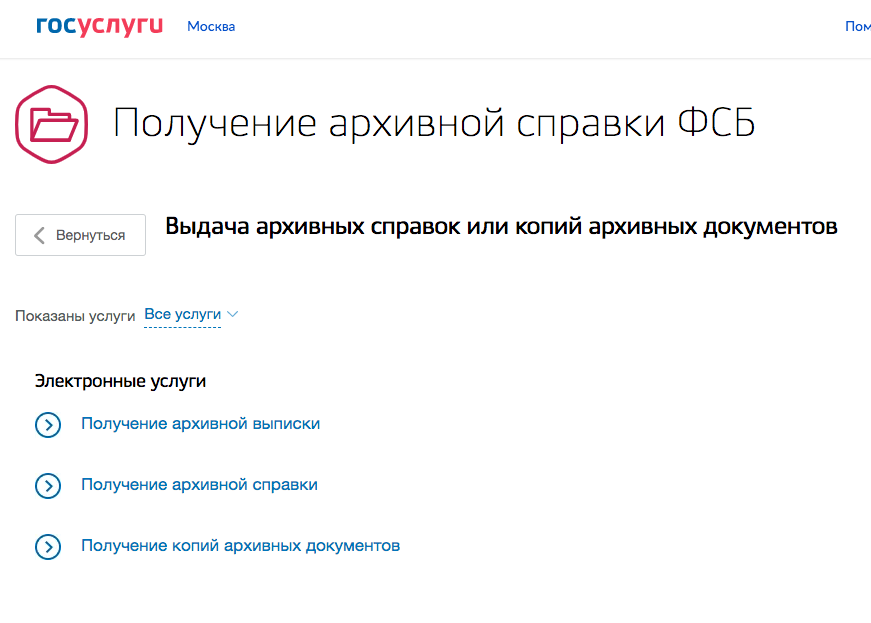The width and height of the screenshot is (871, 623).
Task: Go back with the Вернуться button
Action: click(81, 235)
